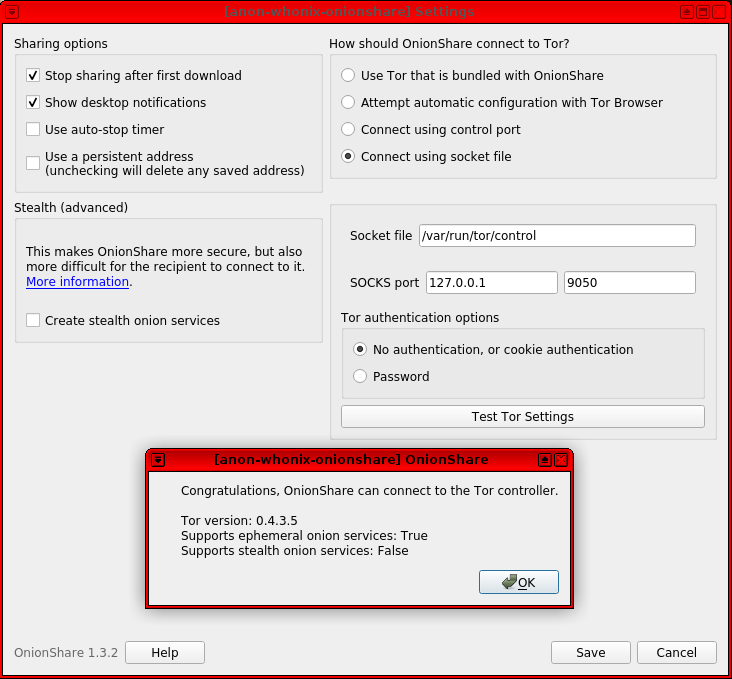Viewport: 732px width, 679px height.
Task: Open the More information link
Action: [77, 282]
